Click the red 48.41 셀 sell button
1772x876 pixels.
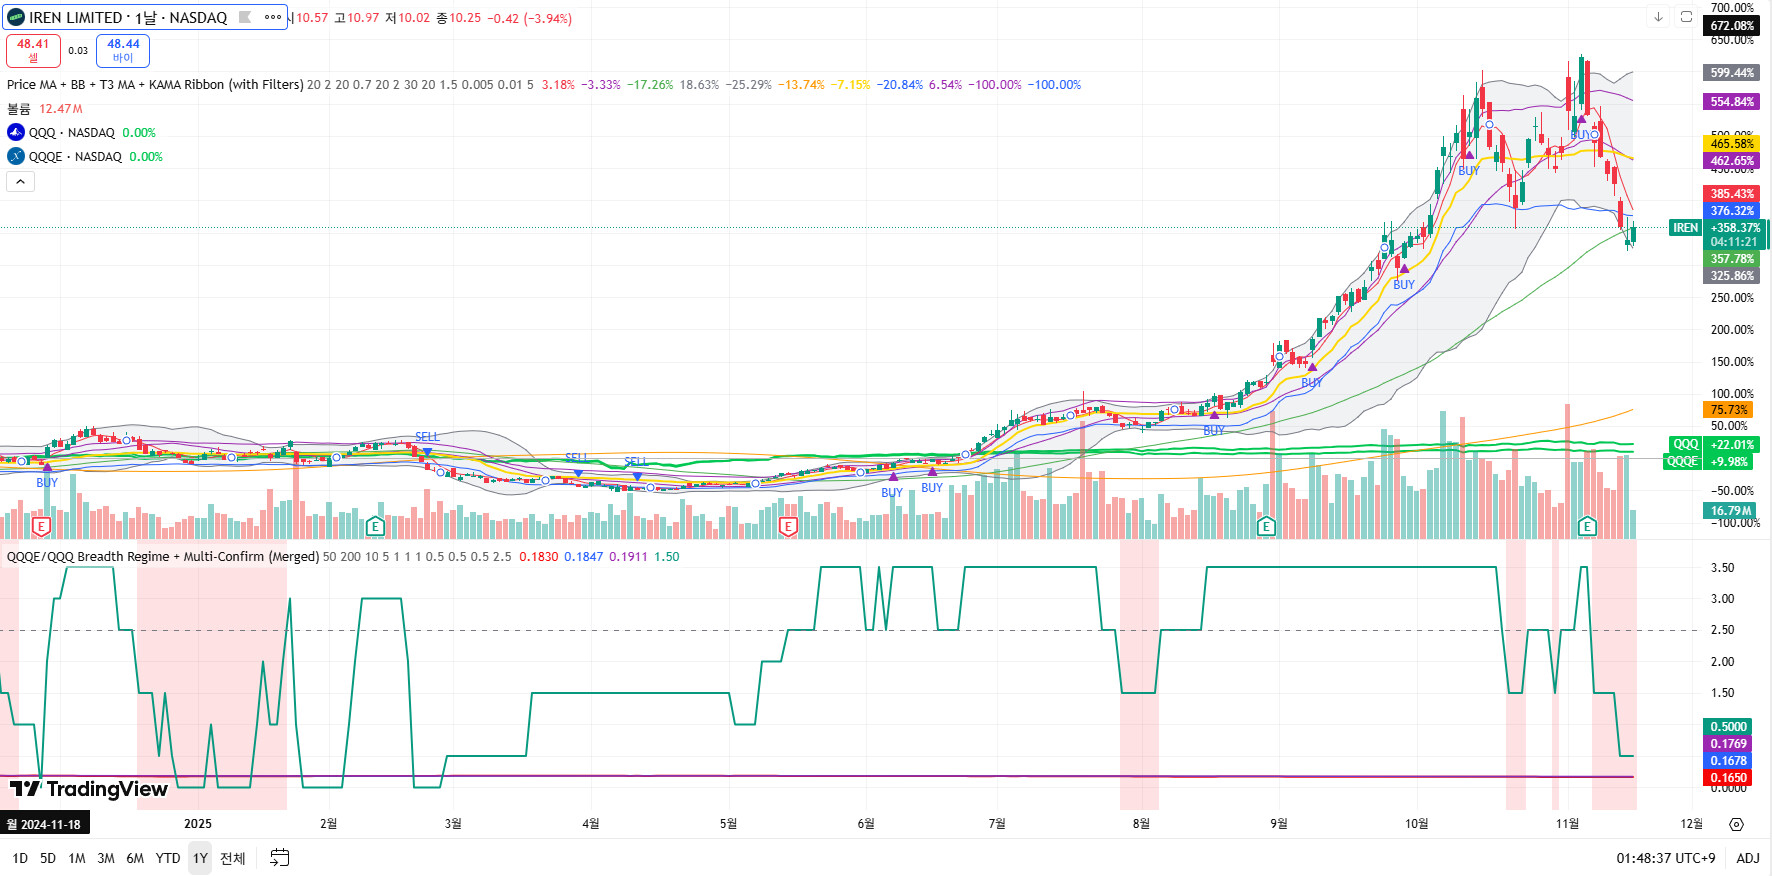[x=33, y=50]
